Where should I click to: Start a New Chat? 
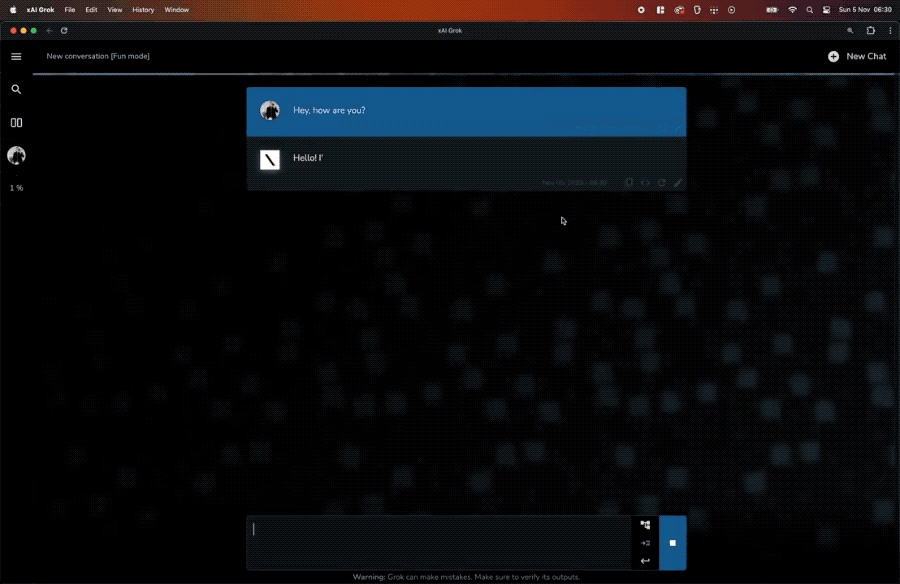[856, 56]
